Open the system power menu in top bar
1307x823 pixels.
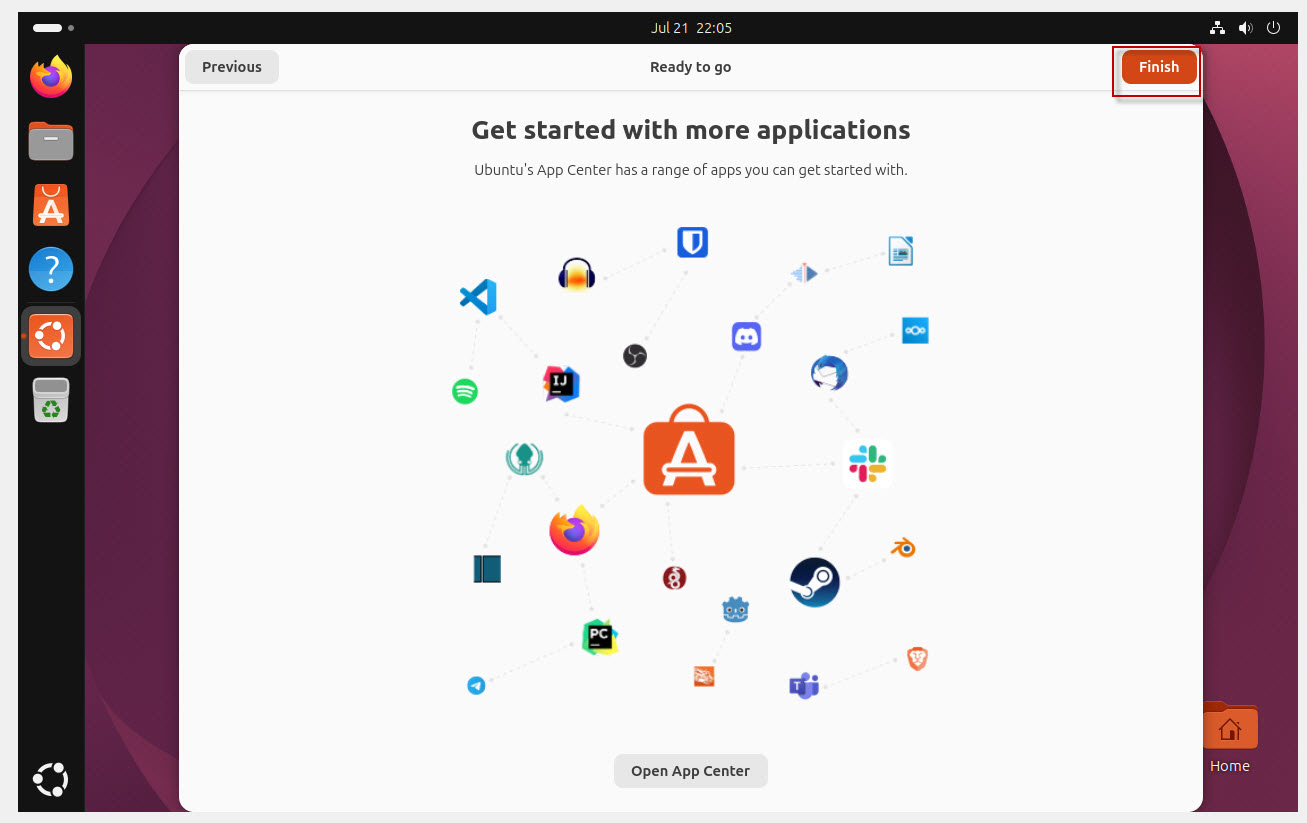pos(1273,28)
